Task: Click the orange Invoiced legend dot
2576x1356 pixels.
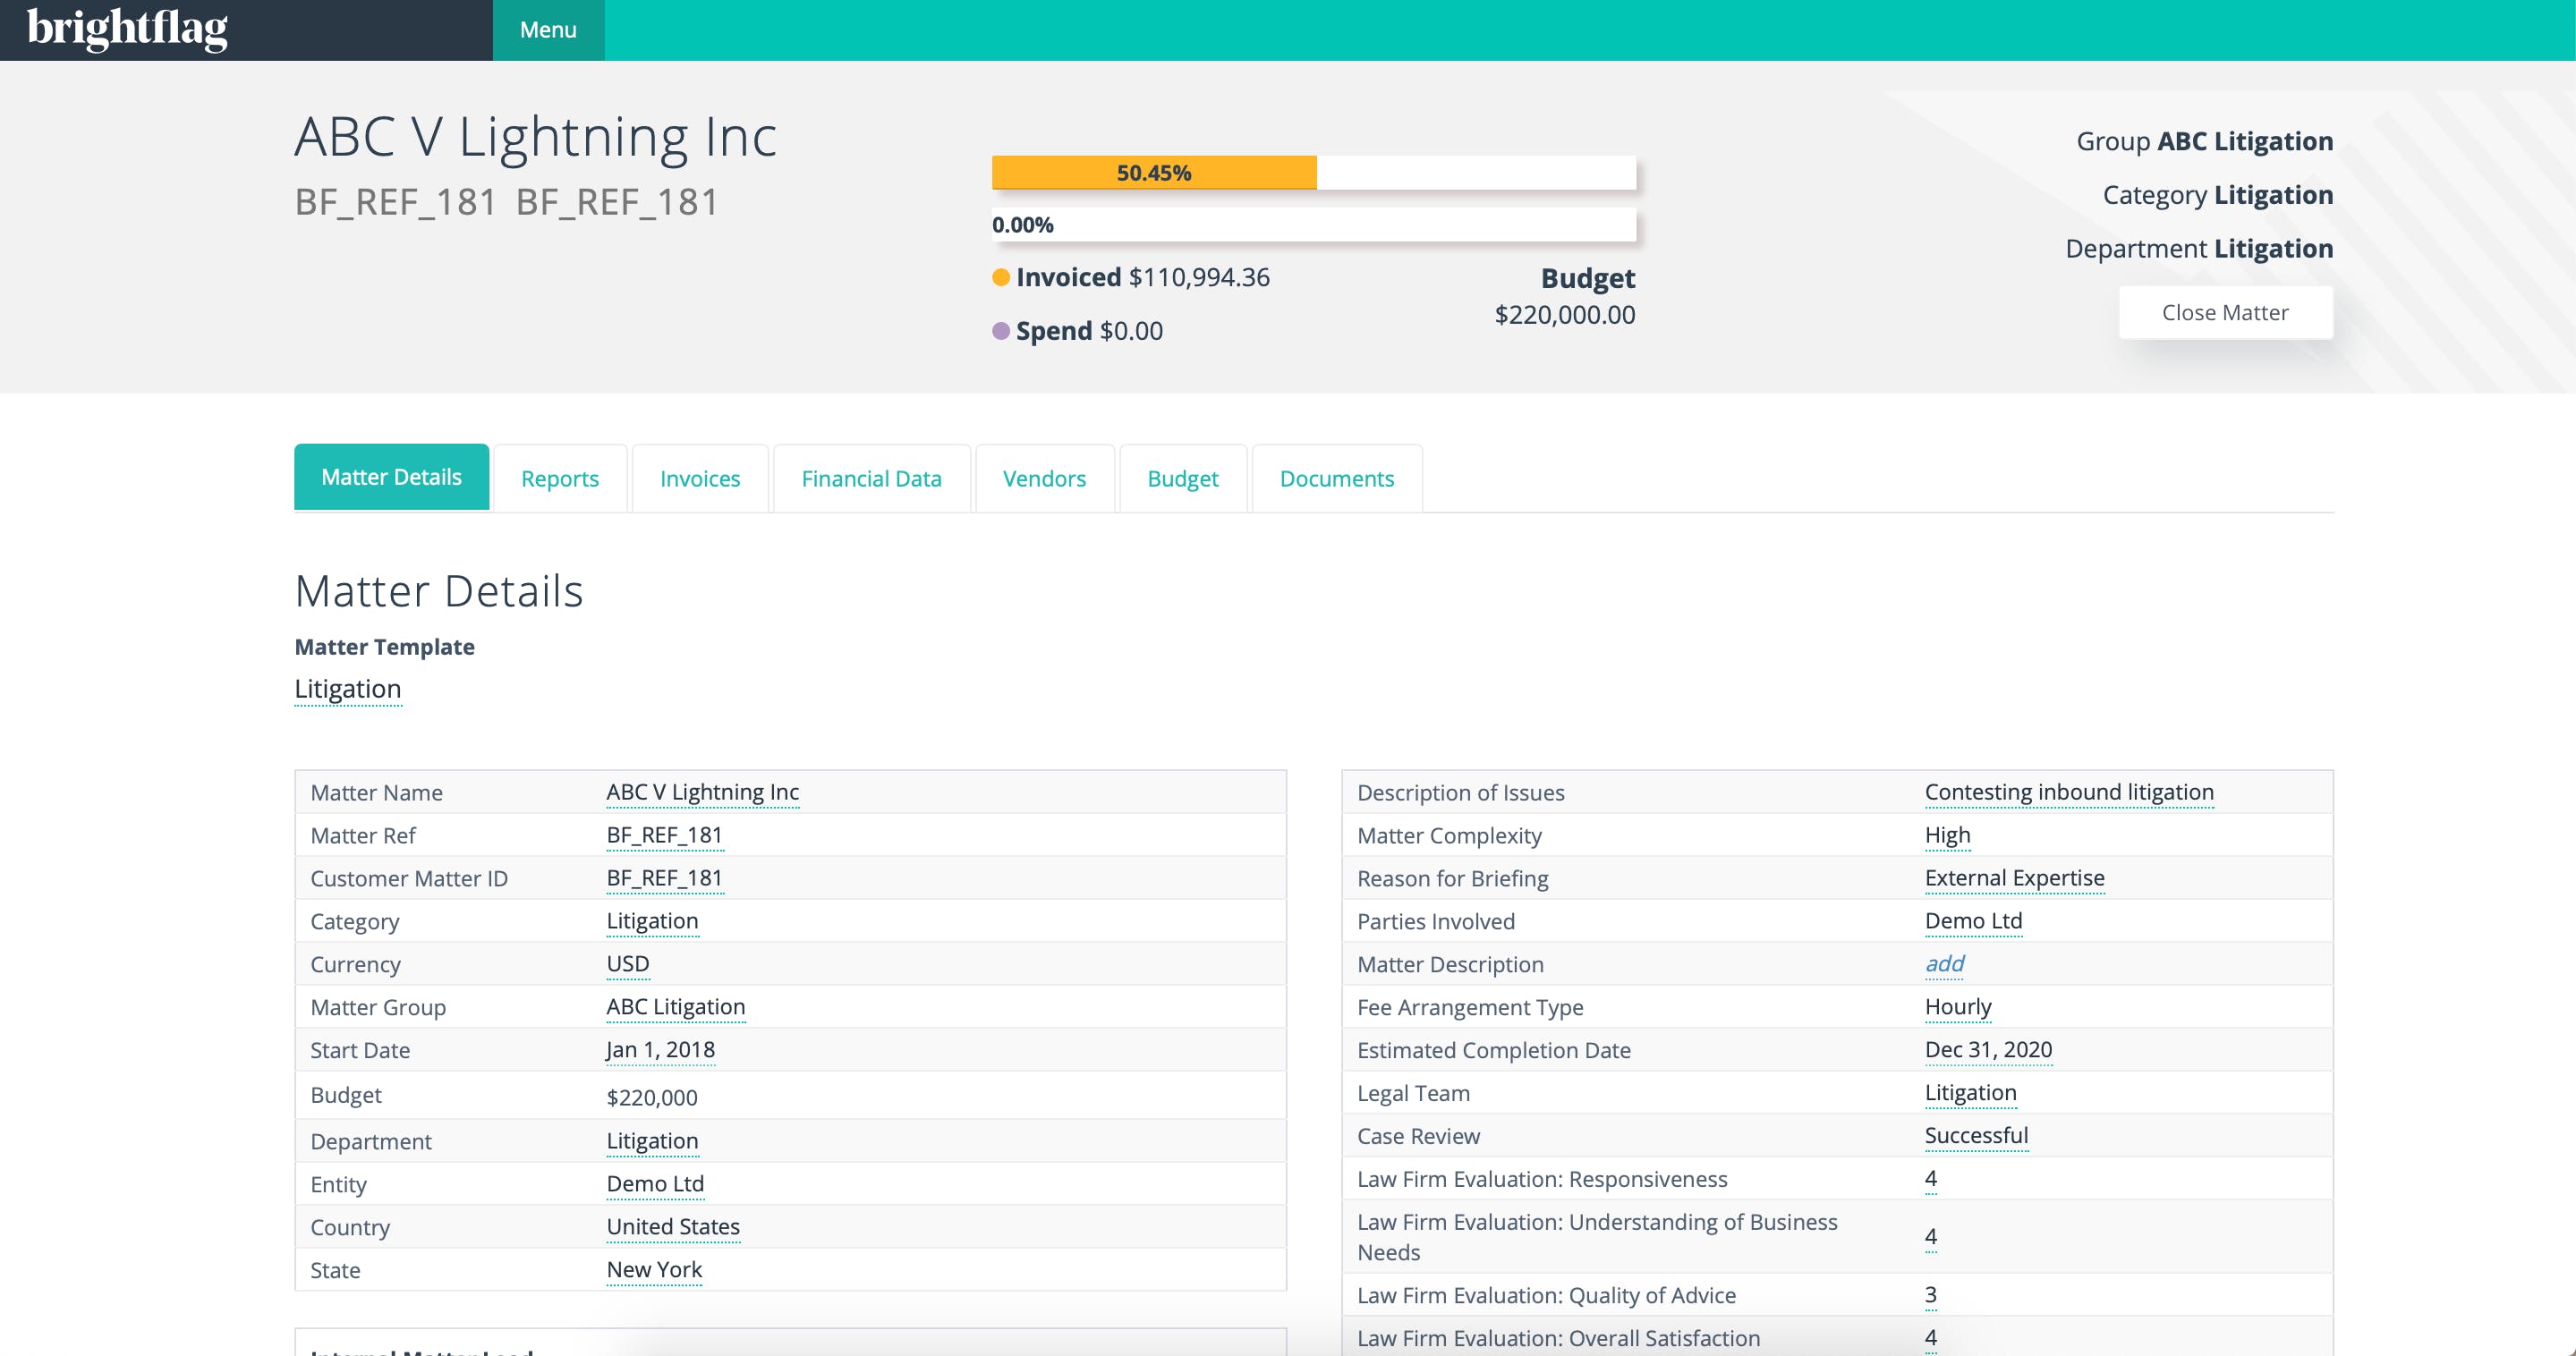Action: coord(1000,278)
